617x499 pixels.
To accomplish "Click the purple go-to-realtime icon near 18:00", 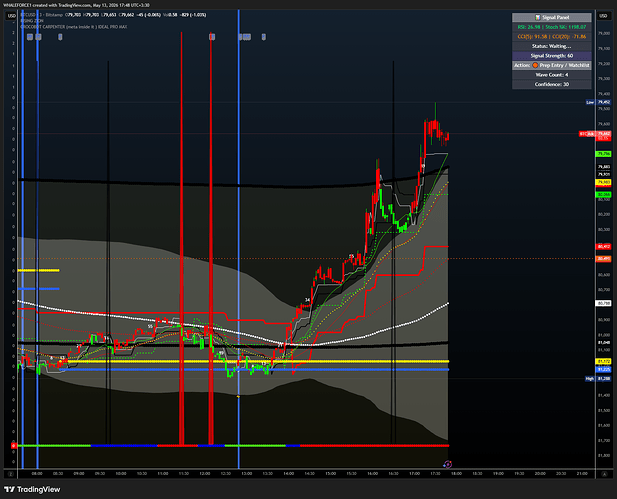I will pos(447,464).
